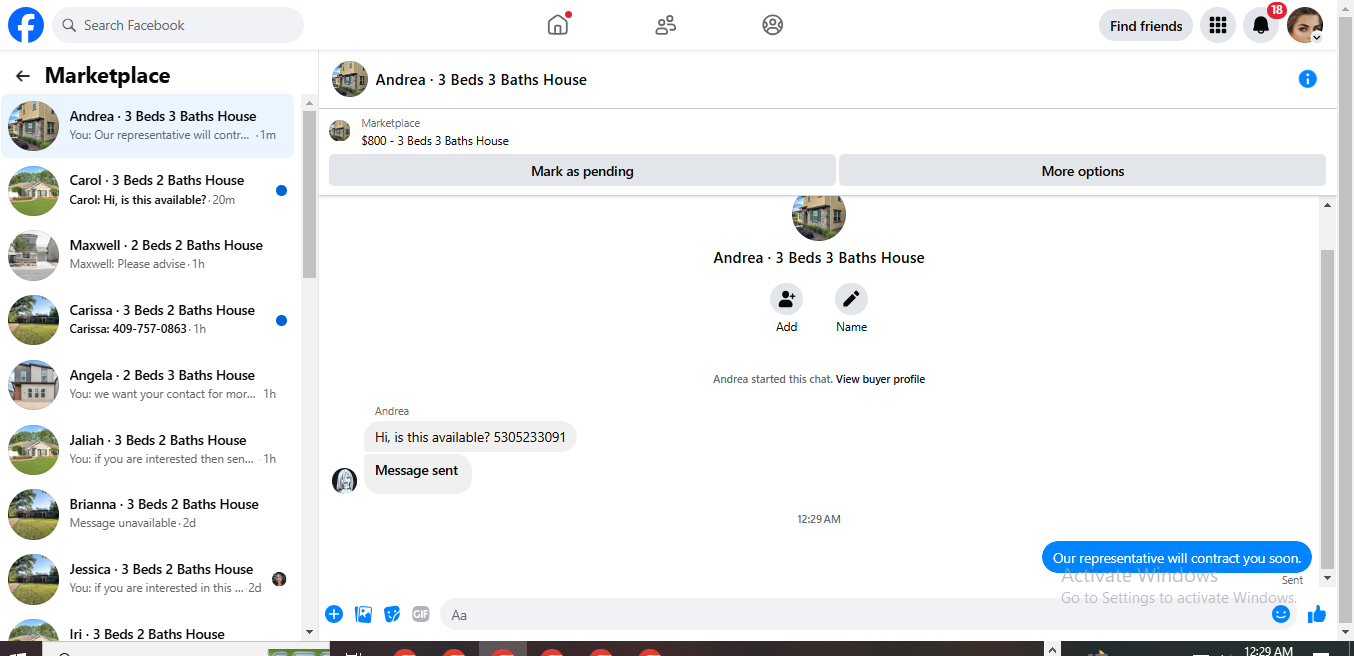This screenshot has height=656, width=1354.
Task: Open Jaliah 3 Beds 2 Baths House chat
Action: (148, 450)
